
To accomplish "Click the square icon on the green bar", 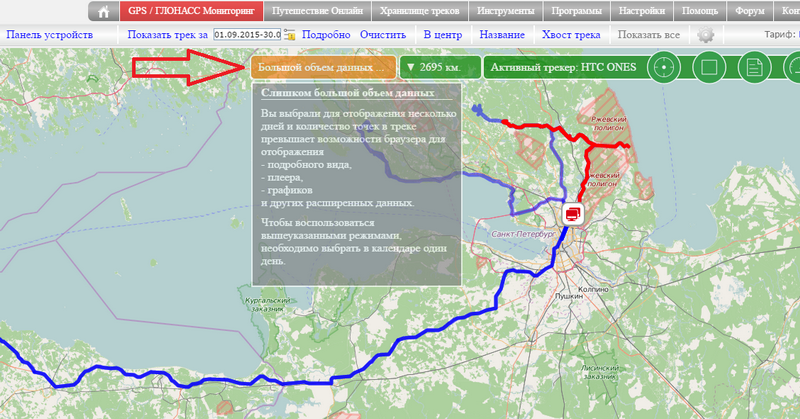I will (x=709, y=68).
